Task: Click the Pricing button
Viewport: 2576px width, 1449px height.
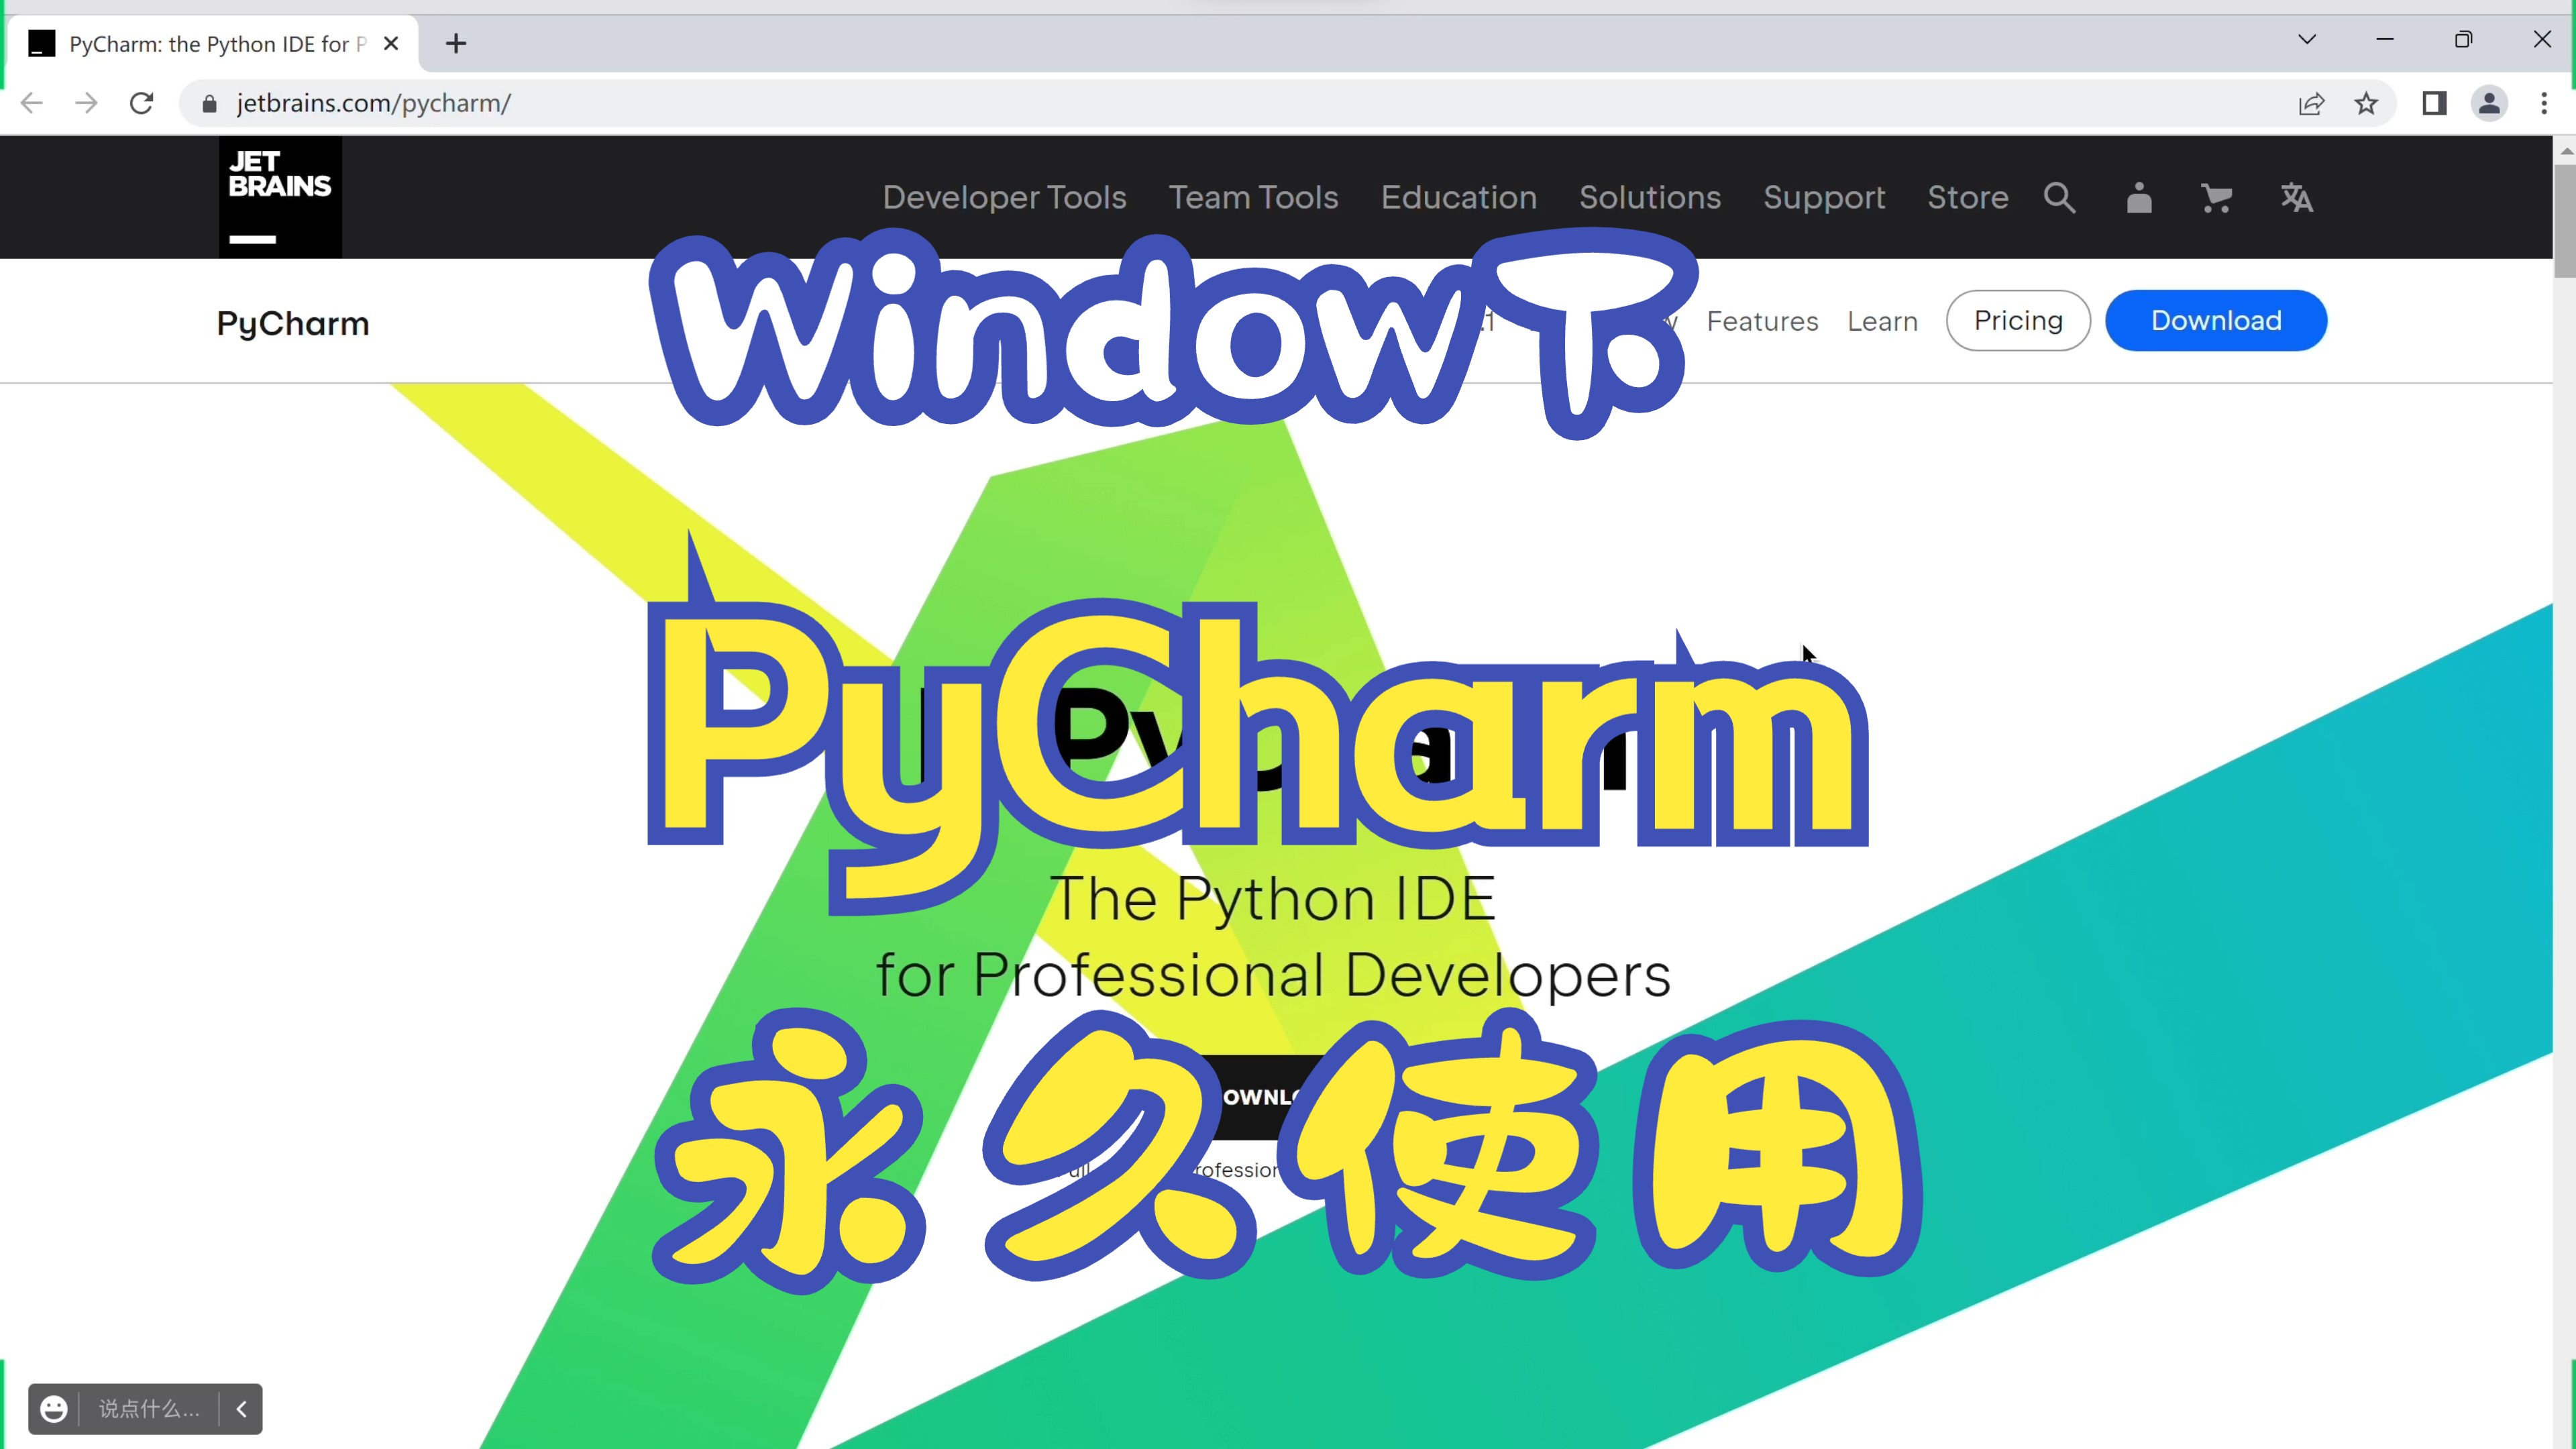Action: (2018, 320)
